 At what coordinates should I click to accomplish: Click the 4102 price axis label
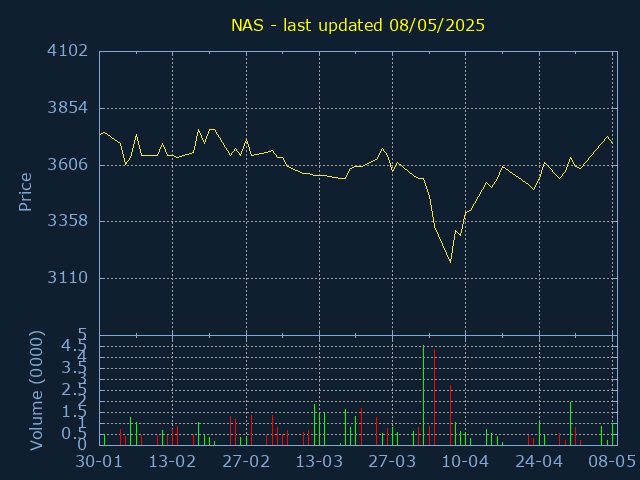pos(68,51)
